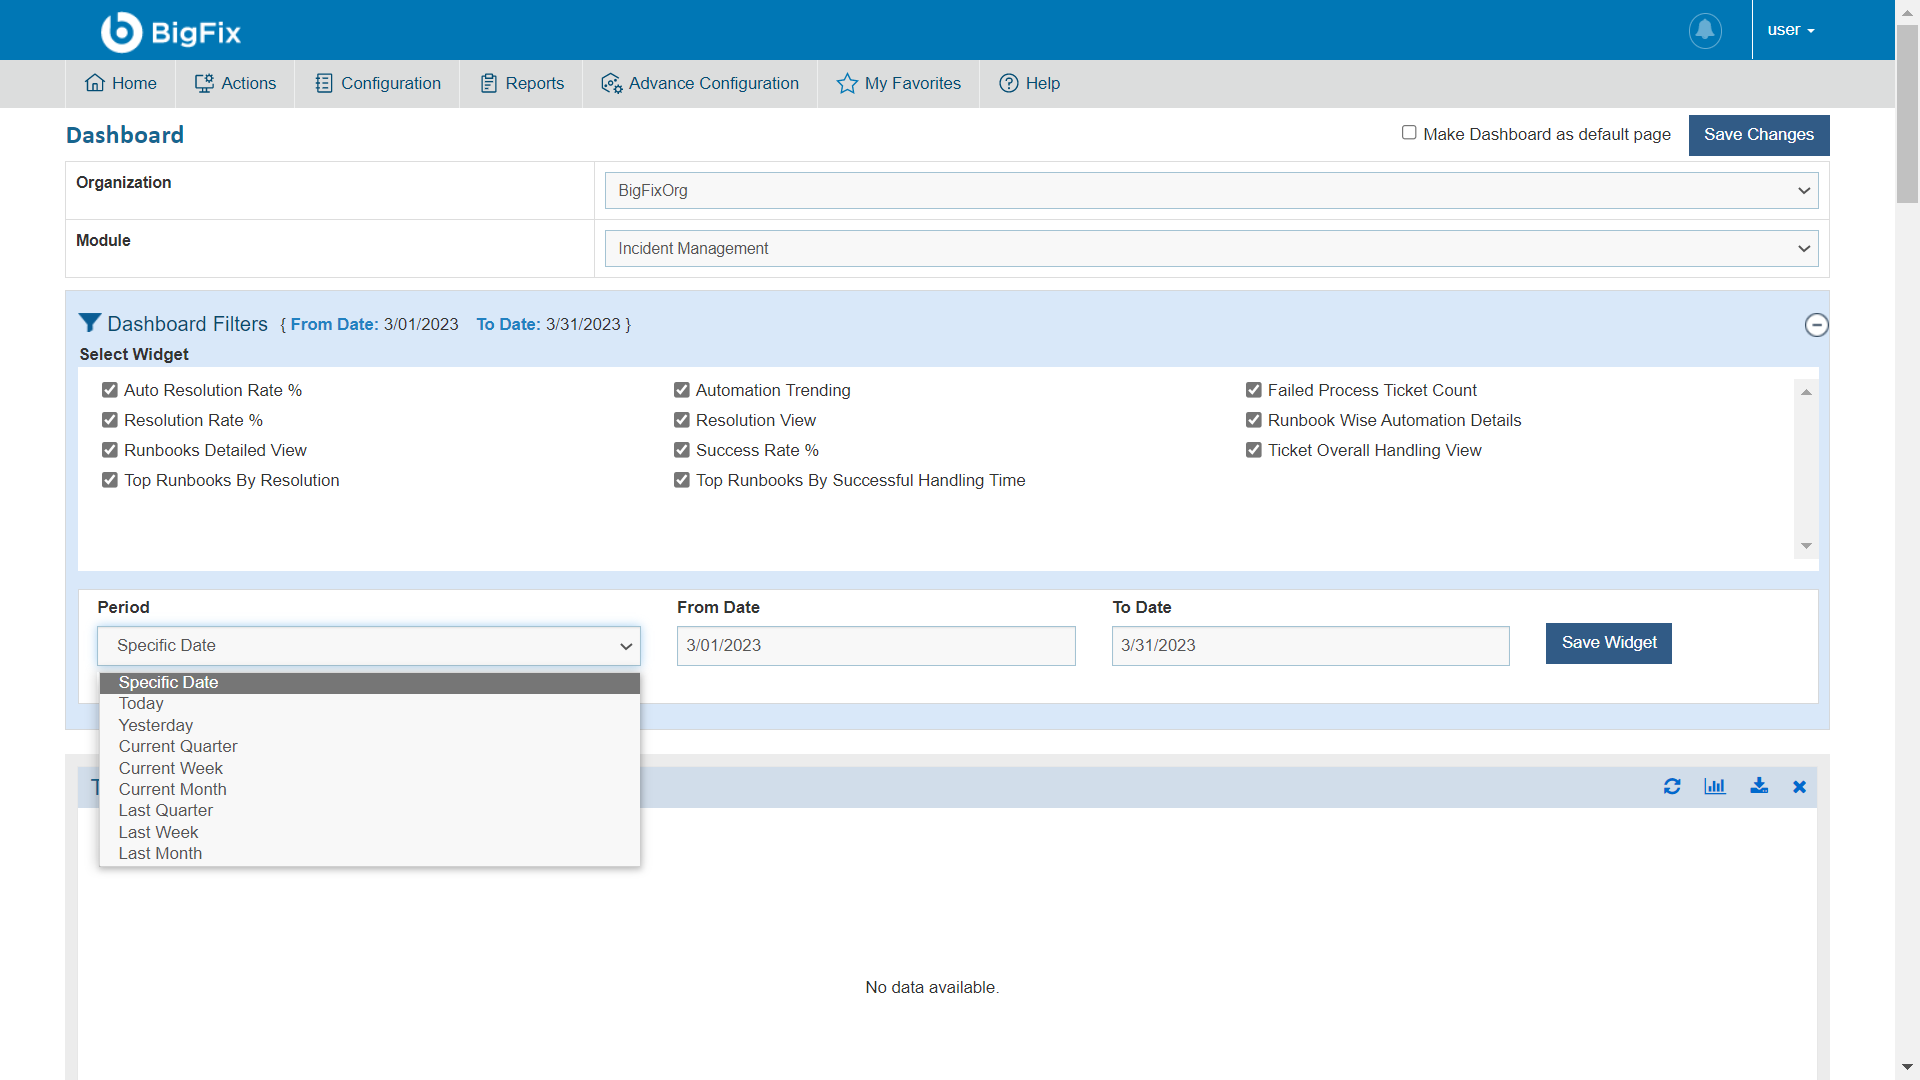Close the widget with X icon
This screenshot has width=1920, height=1080.
click(x=1799, y=787)
